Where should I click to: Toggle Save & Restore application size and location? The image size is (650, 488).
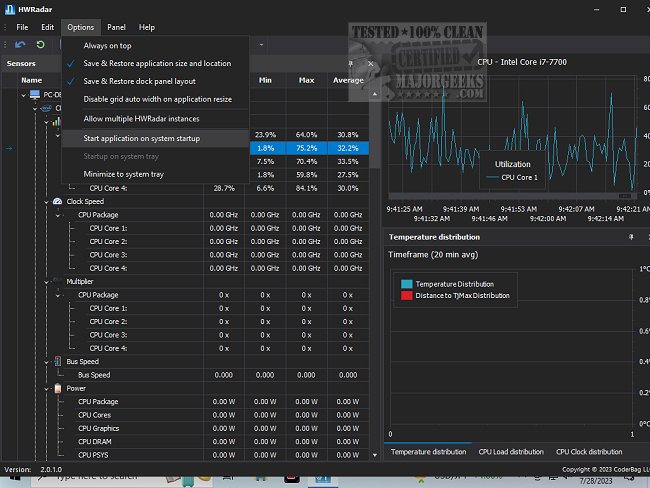point(157,63)
